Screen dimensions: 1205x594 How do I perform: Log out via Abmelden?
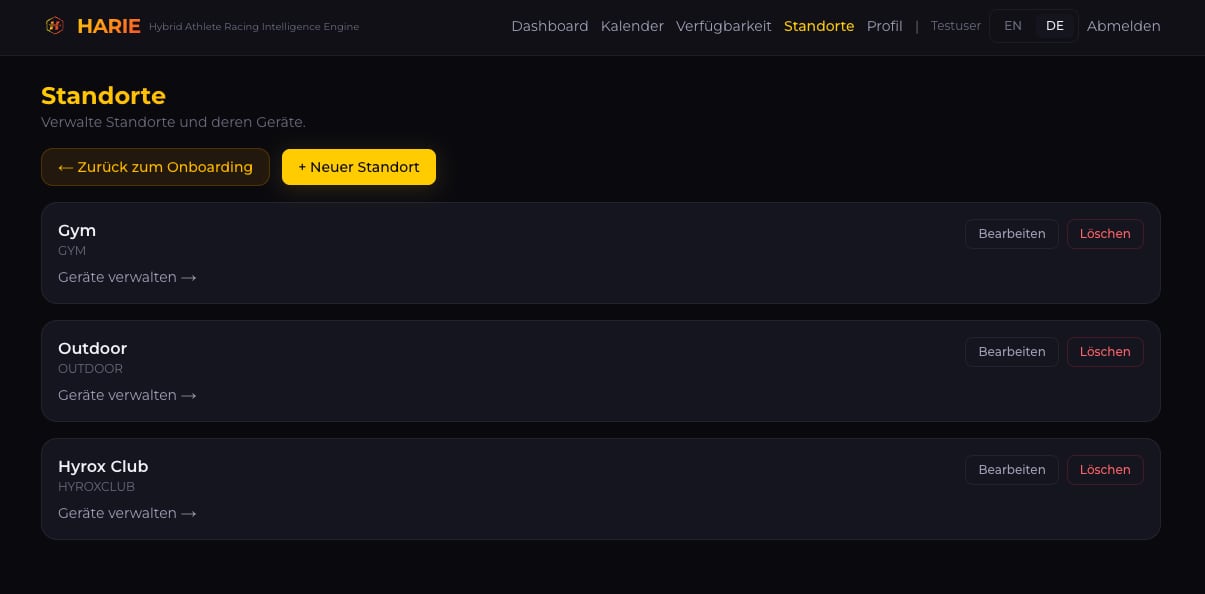click(x=1123, y=26)
